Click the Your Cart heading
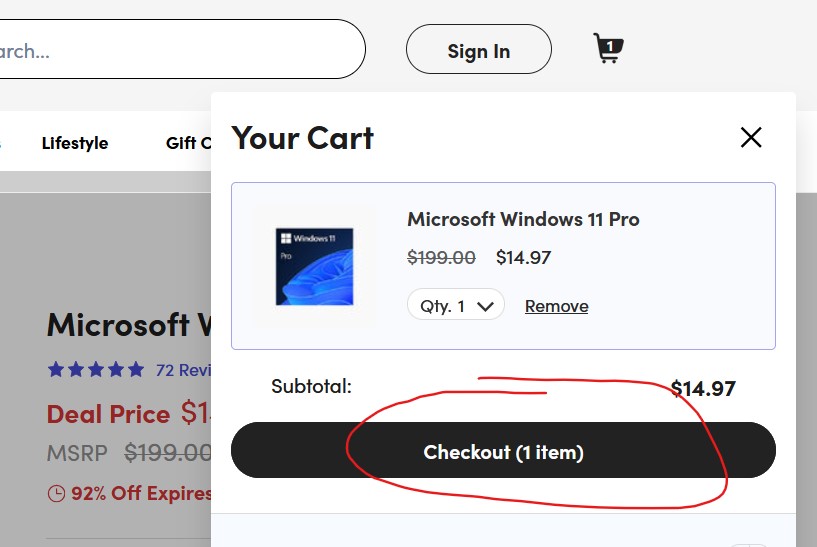The image size is (817, 547). pyautogui.click(x=302, y=138)
